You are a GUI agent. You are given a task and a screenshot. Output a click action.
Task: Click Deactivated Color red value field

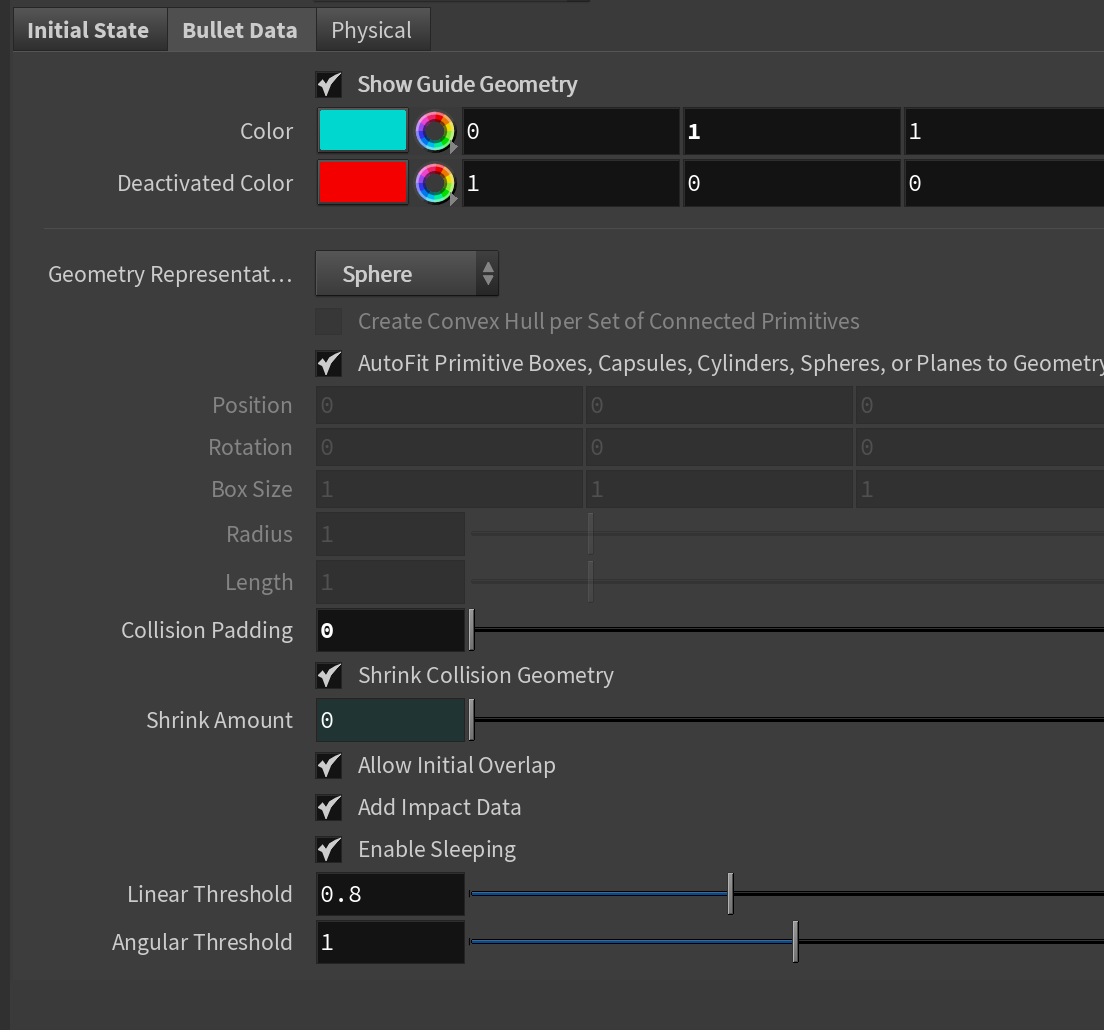click(x=571, y=184)
